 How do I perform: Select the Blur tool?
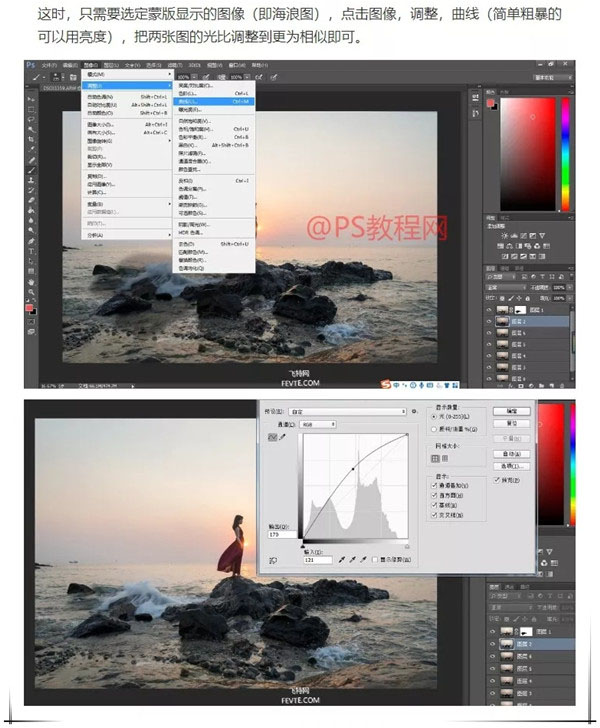click(31, 220)
